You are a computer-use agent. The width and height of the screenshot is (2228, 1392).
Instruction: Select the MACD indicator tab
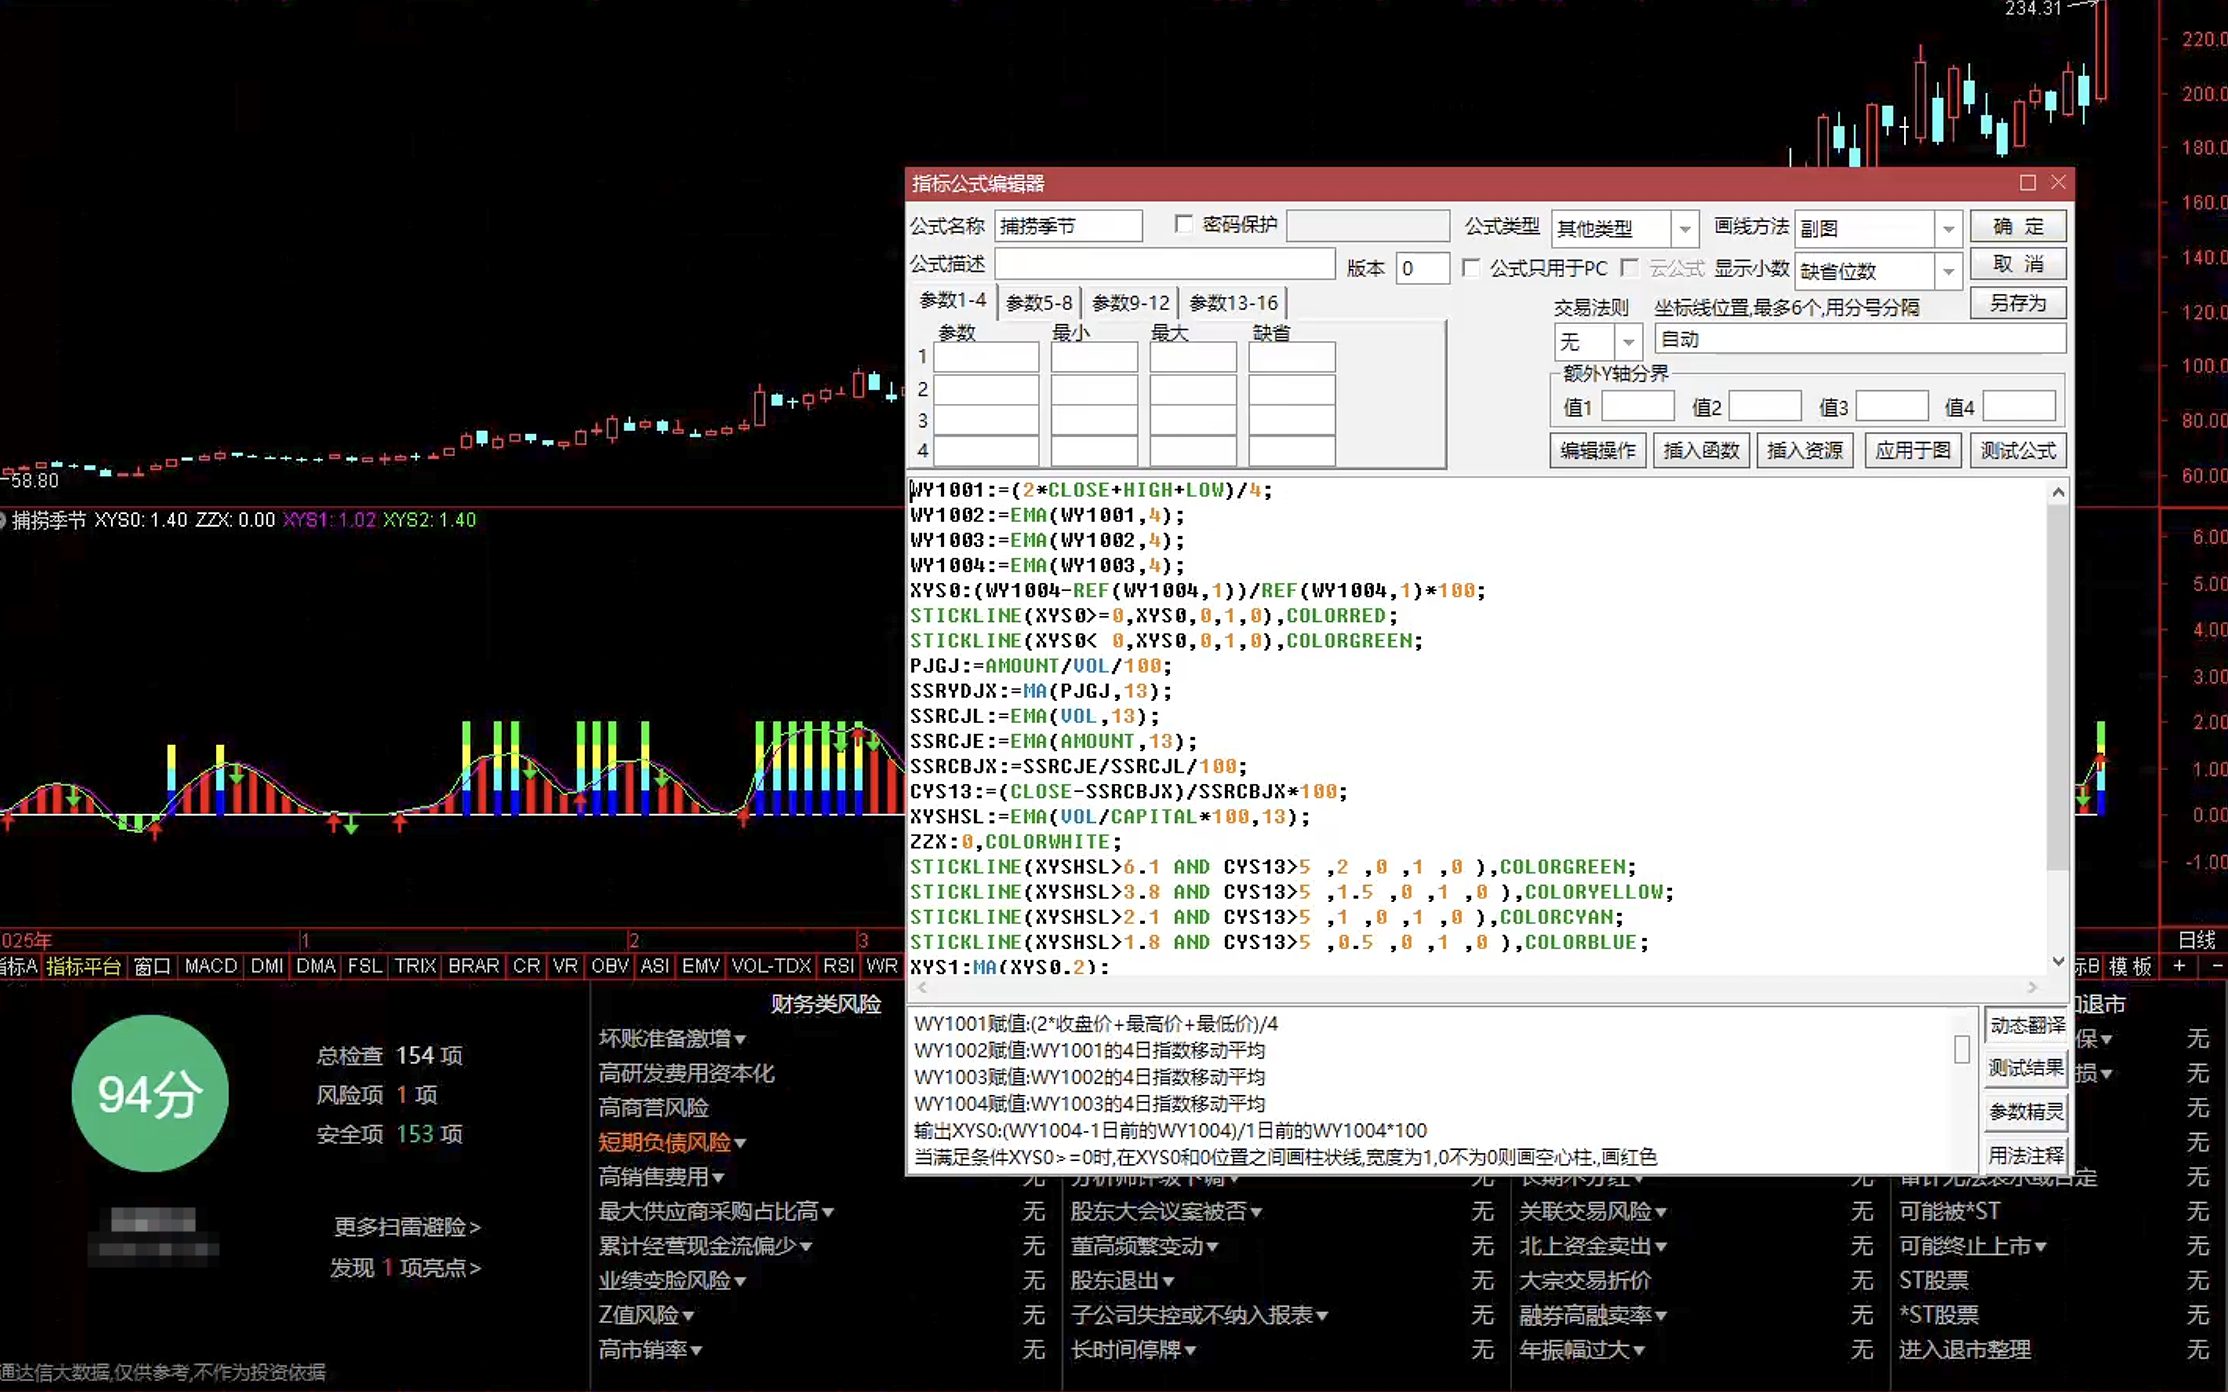point(211,966)
